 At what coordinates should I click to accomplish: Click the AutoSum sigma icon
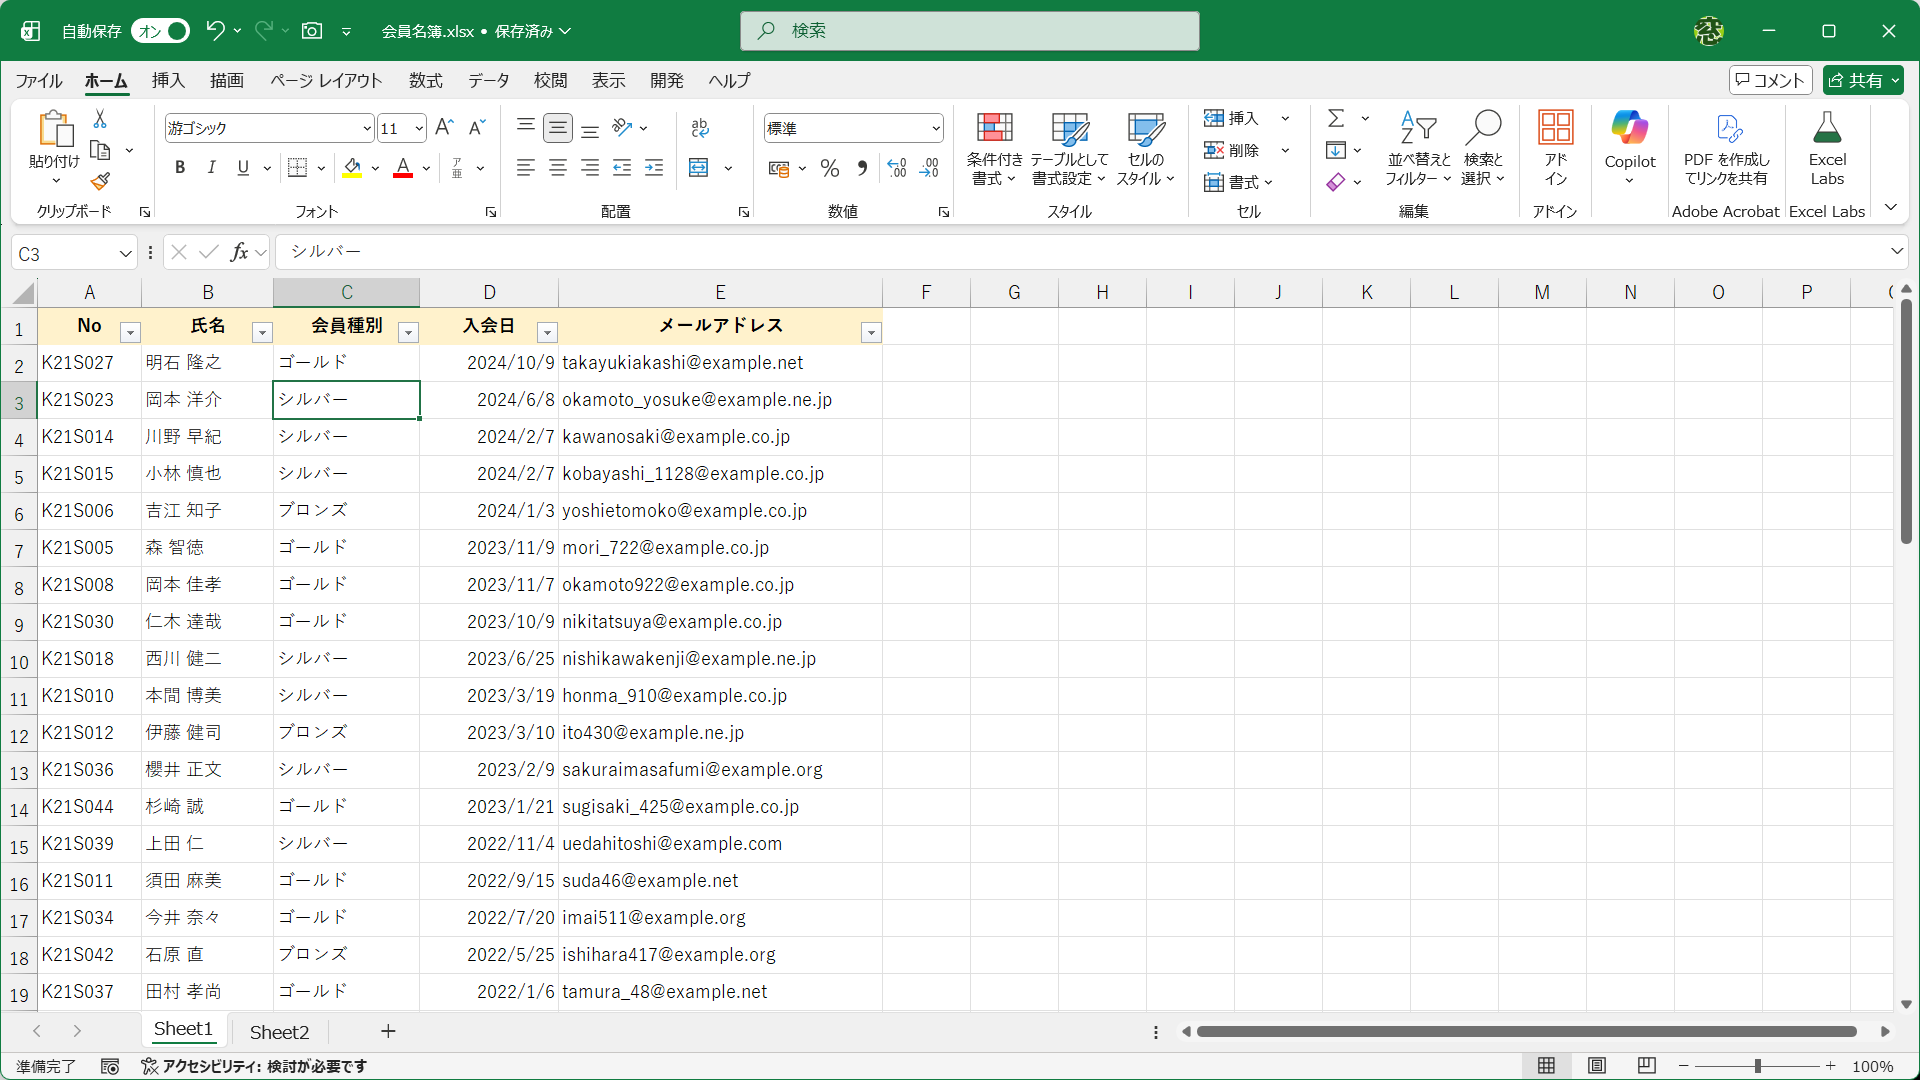click(x=1335, y=118)
